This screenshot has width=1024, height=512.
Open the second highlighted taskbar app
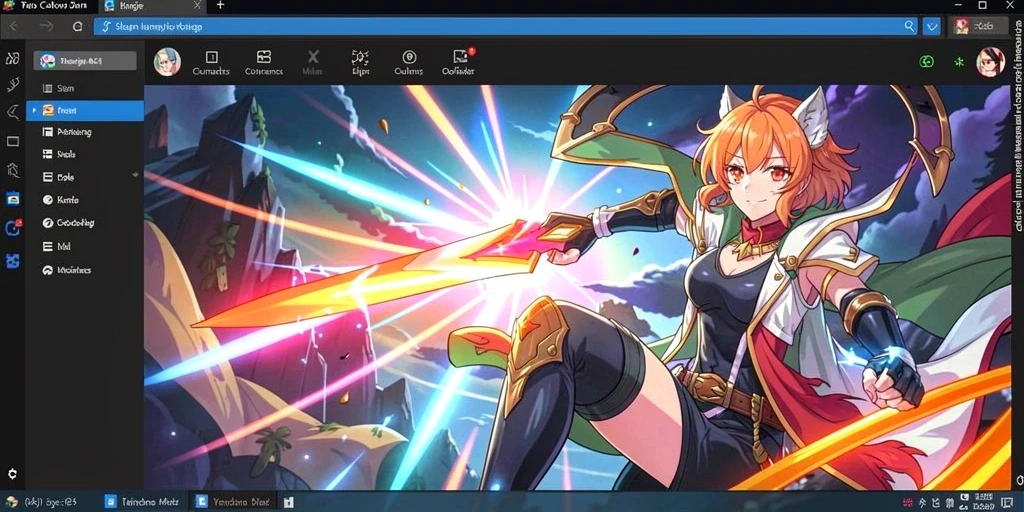pyautogui.click(x=232, y=502)
